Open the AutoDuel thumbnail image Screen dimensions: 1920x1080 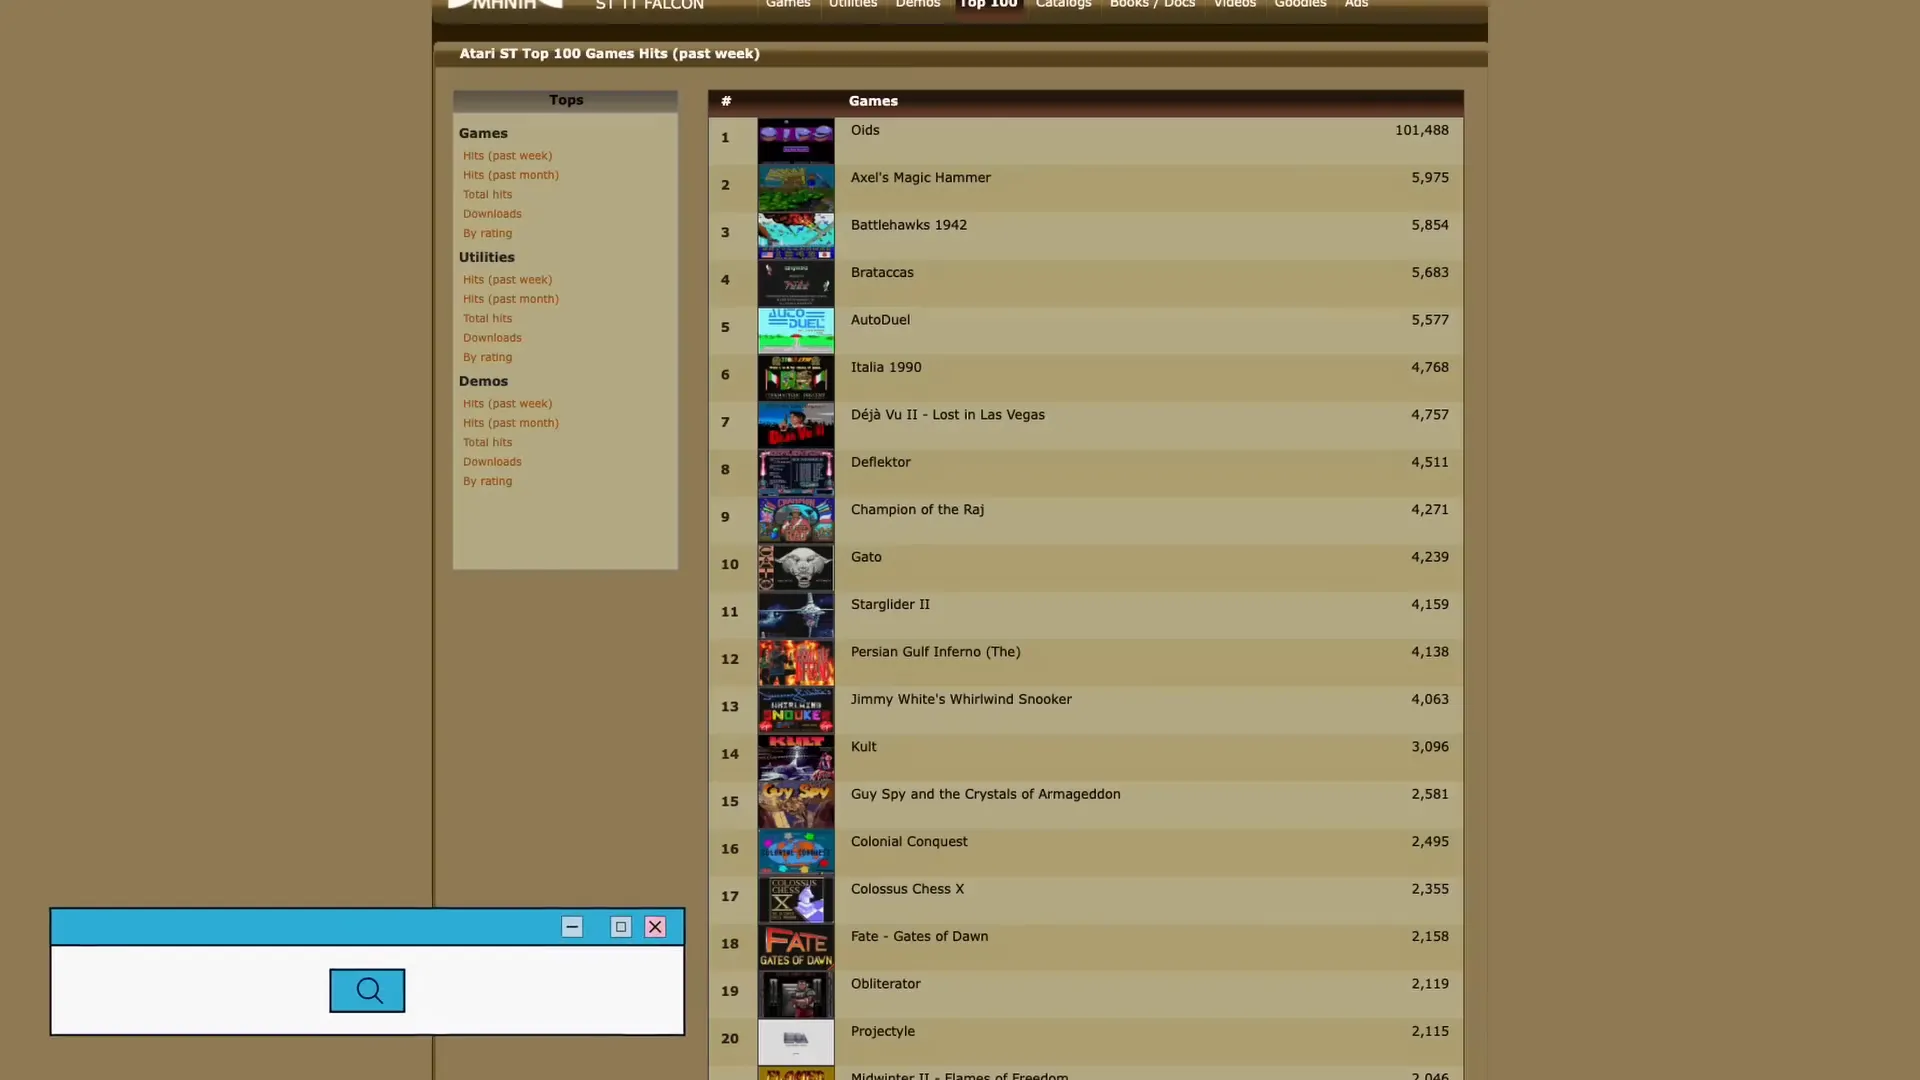point(796,331)
